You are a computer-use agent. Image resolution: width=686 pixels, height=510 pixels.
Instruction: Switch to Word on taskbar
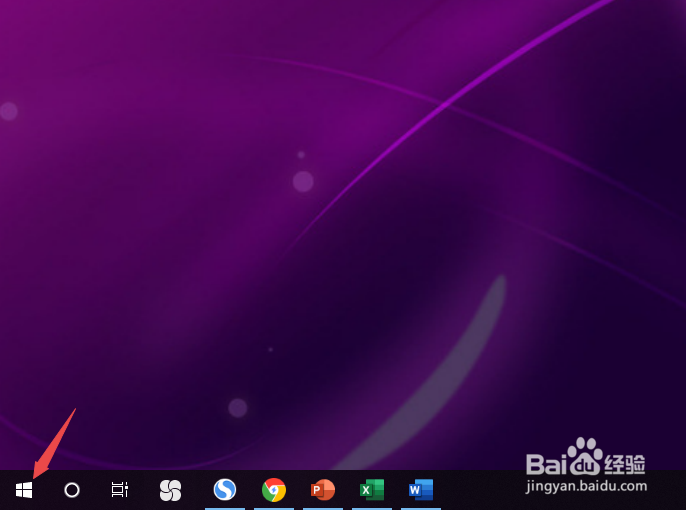[x=421, y=489]
